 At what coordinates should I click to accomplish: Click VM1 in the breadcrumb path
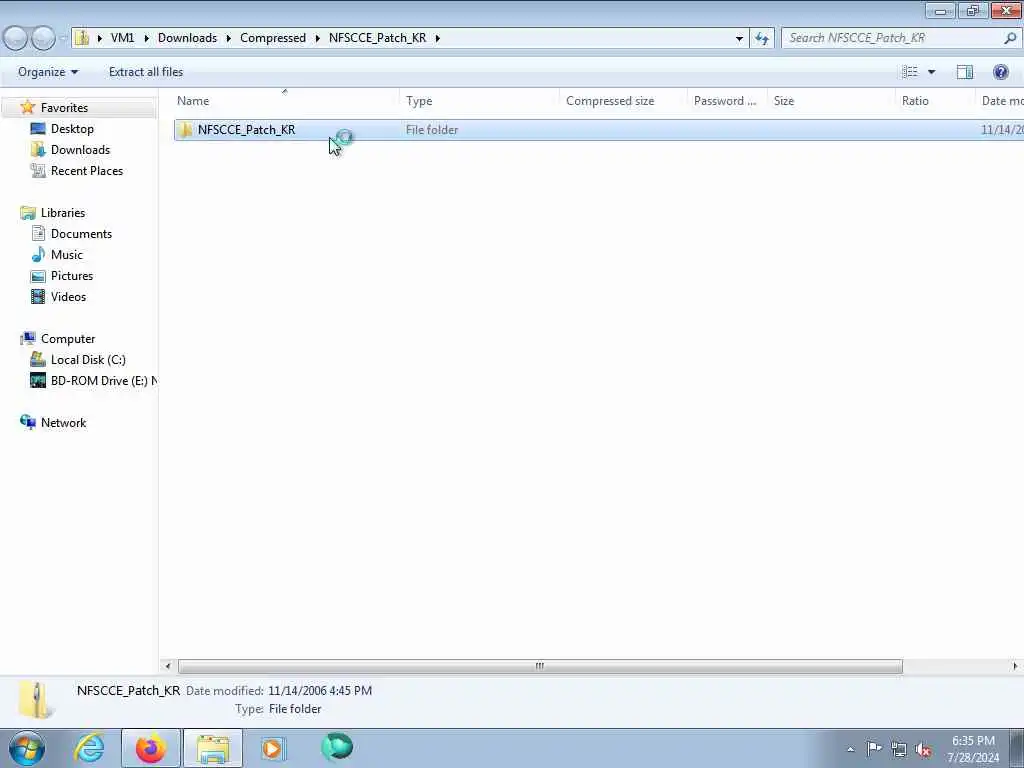point(122,38)
